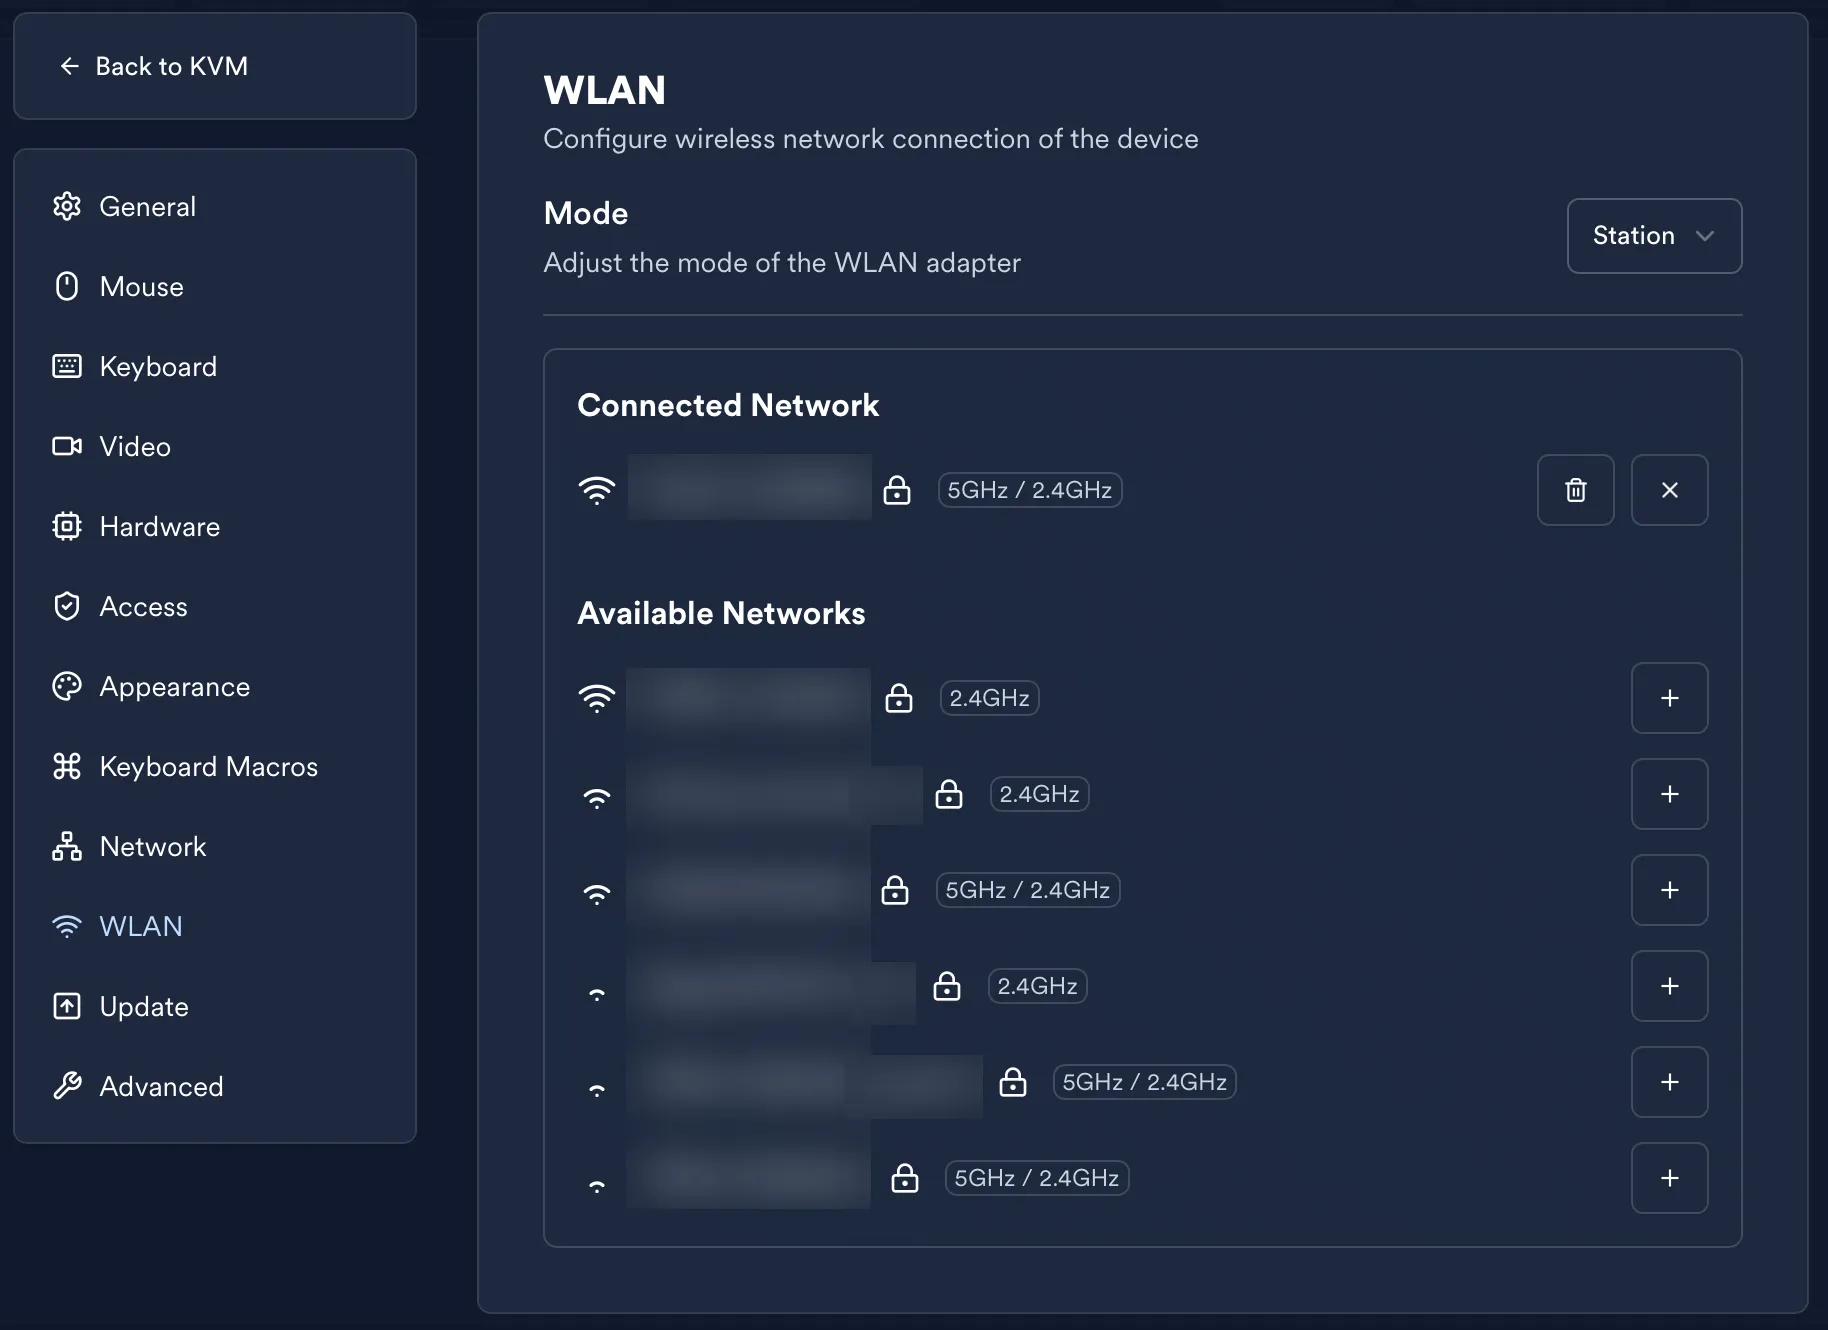Click the Video camera icon

pos(67,446)
